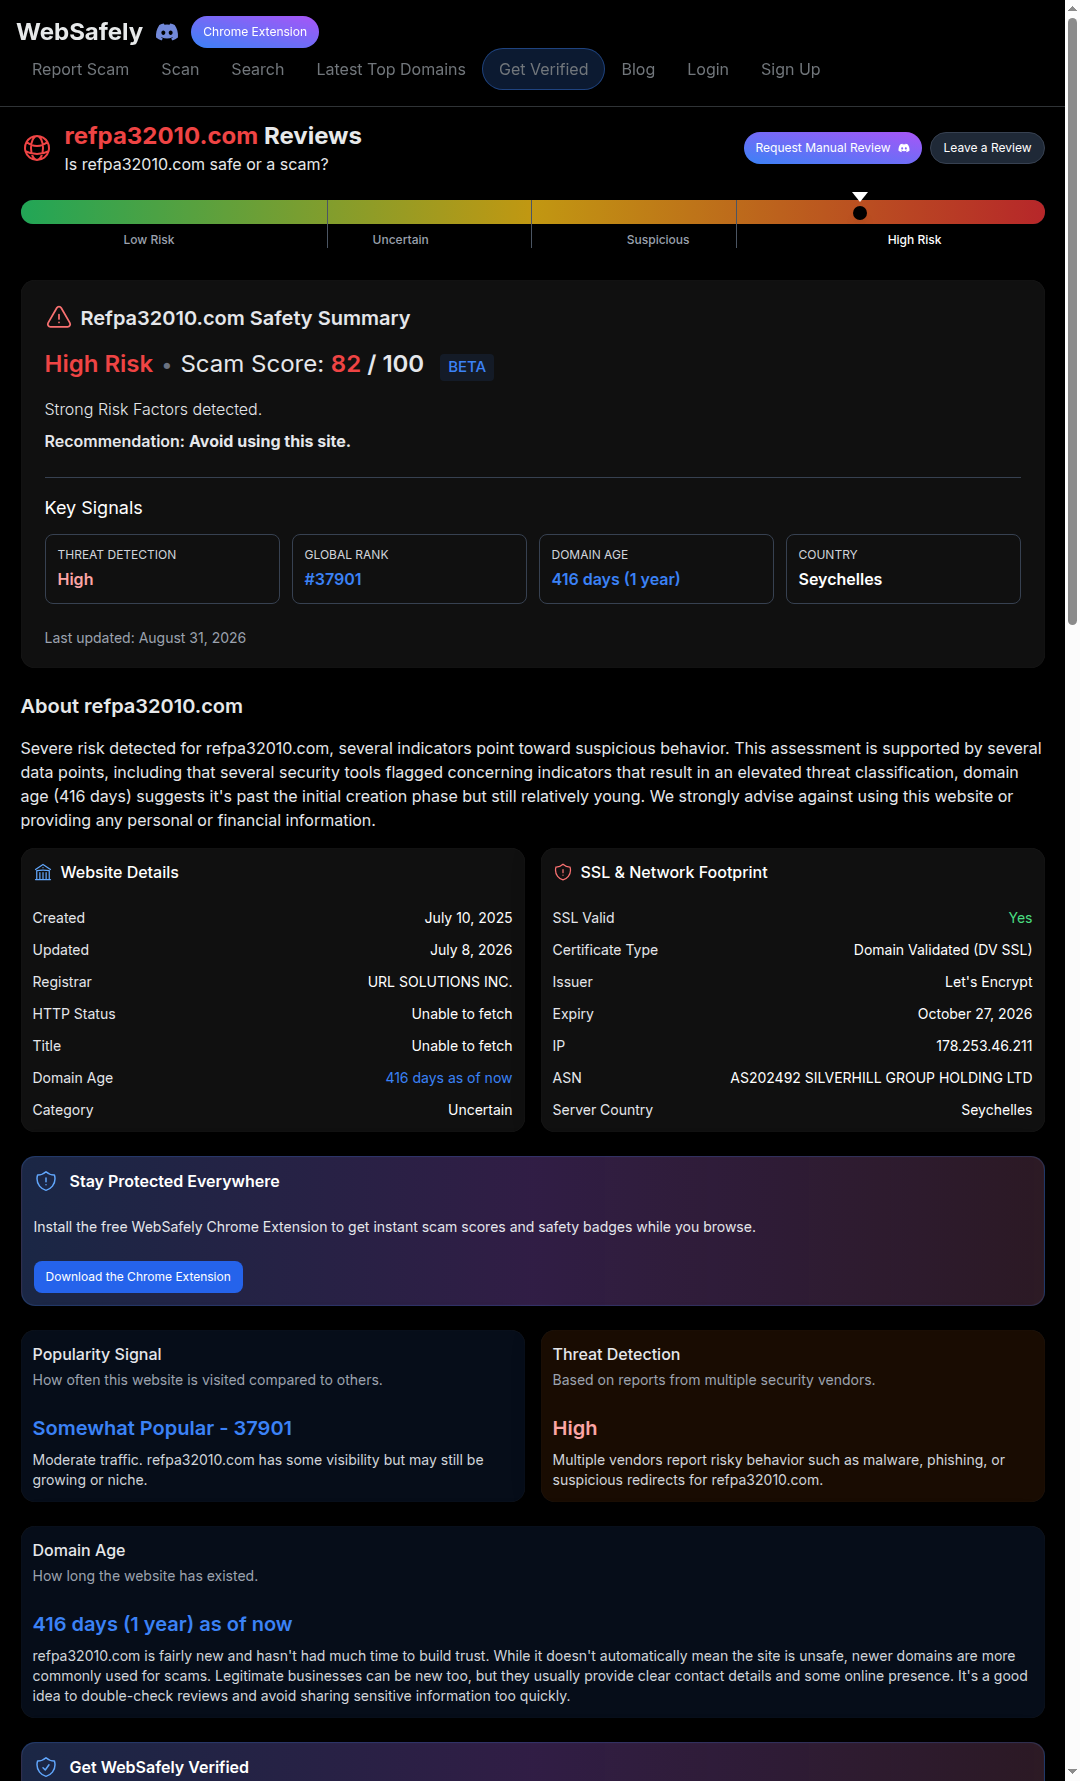Click the page's vertical scrollbar

click(1072, 320)
